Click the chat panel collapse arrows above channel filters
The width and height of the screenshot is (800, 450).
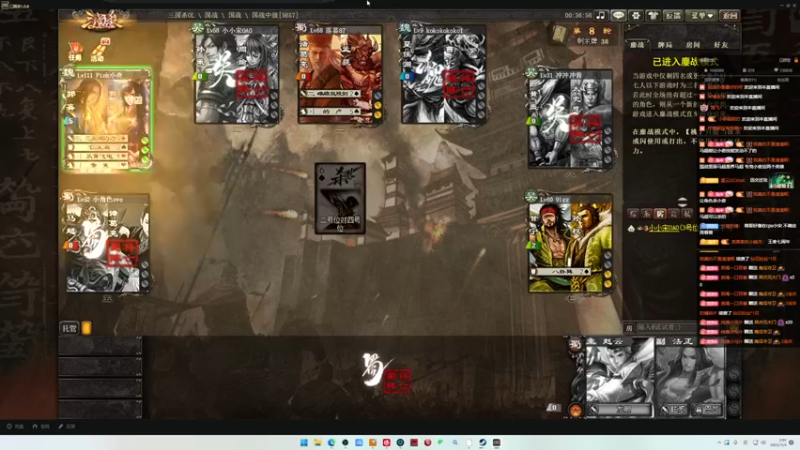click(x=682, y=202)
